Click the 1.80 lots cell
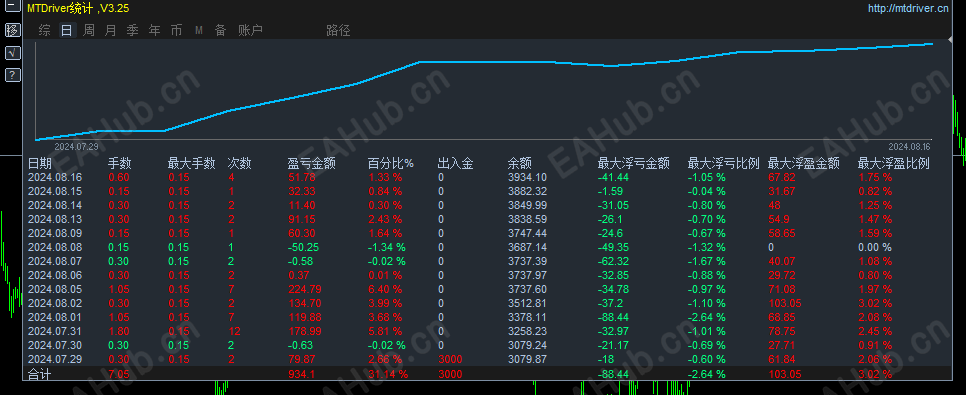Viewport: 966px width, 395px height. [119, 332]
